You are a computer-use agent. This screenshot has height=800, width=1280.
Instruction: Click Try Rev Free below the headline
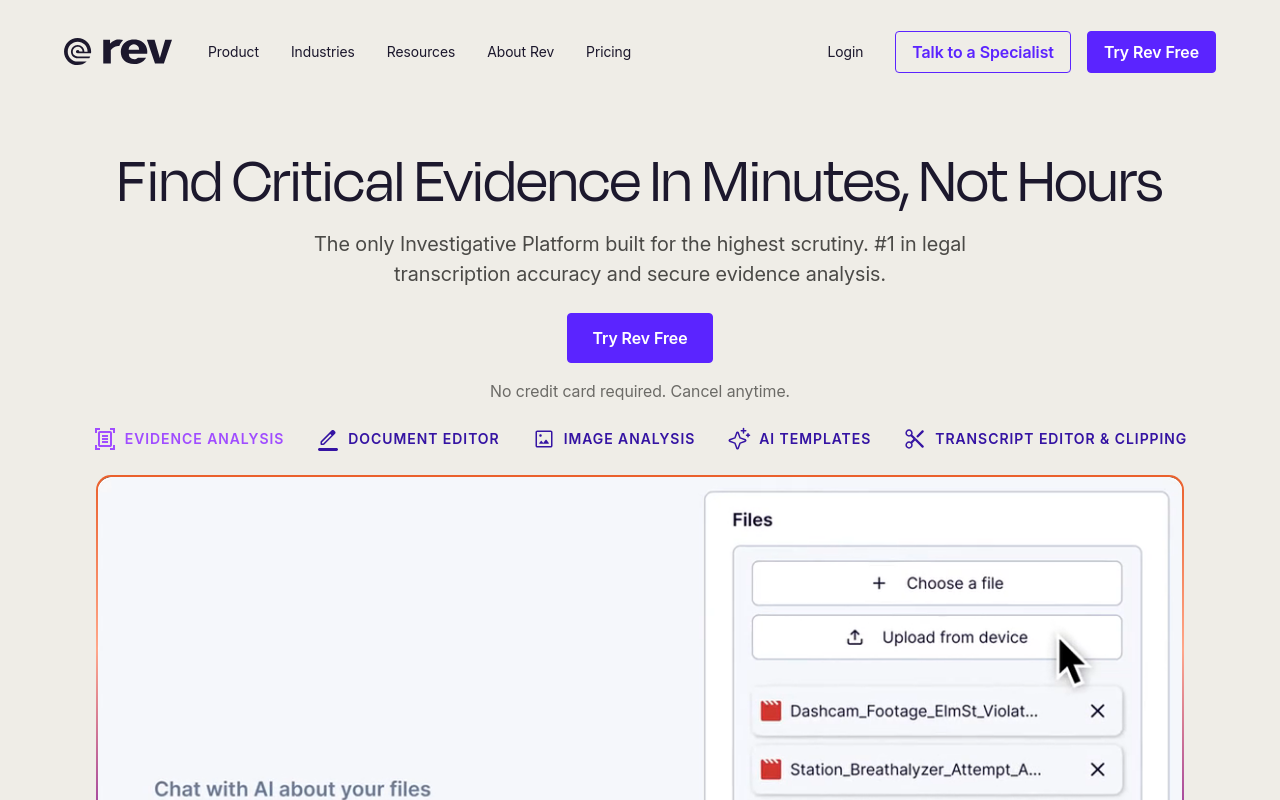coord(640,338)
